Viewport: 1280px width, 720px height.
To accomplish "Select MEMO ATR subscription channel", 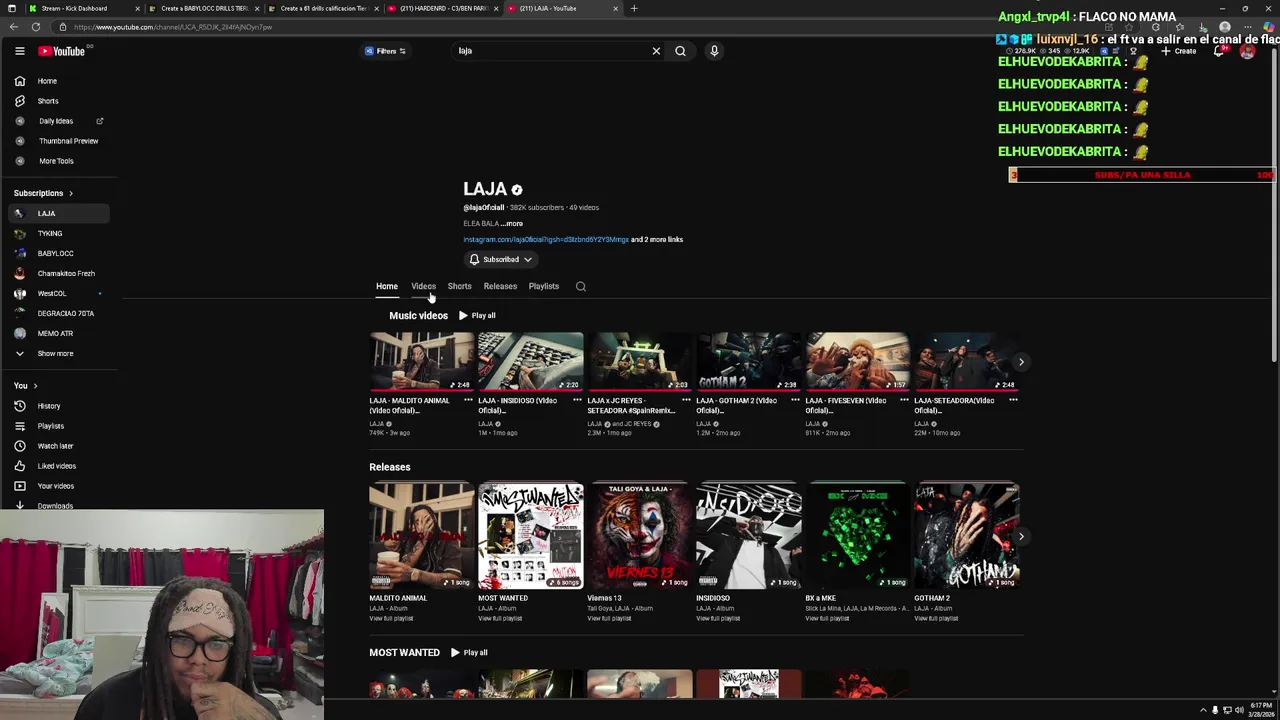I will [x=58, y=333].
